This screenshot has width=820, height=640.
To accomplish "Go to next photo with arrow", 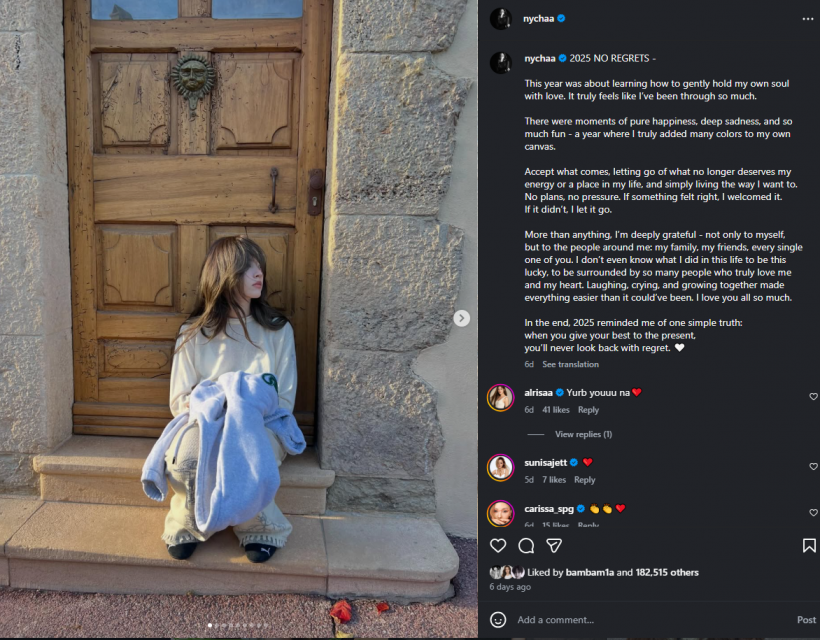I will [461, 318].
